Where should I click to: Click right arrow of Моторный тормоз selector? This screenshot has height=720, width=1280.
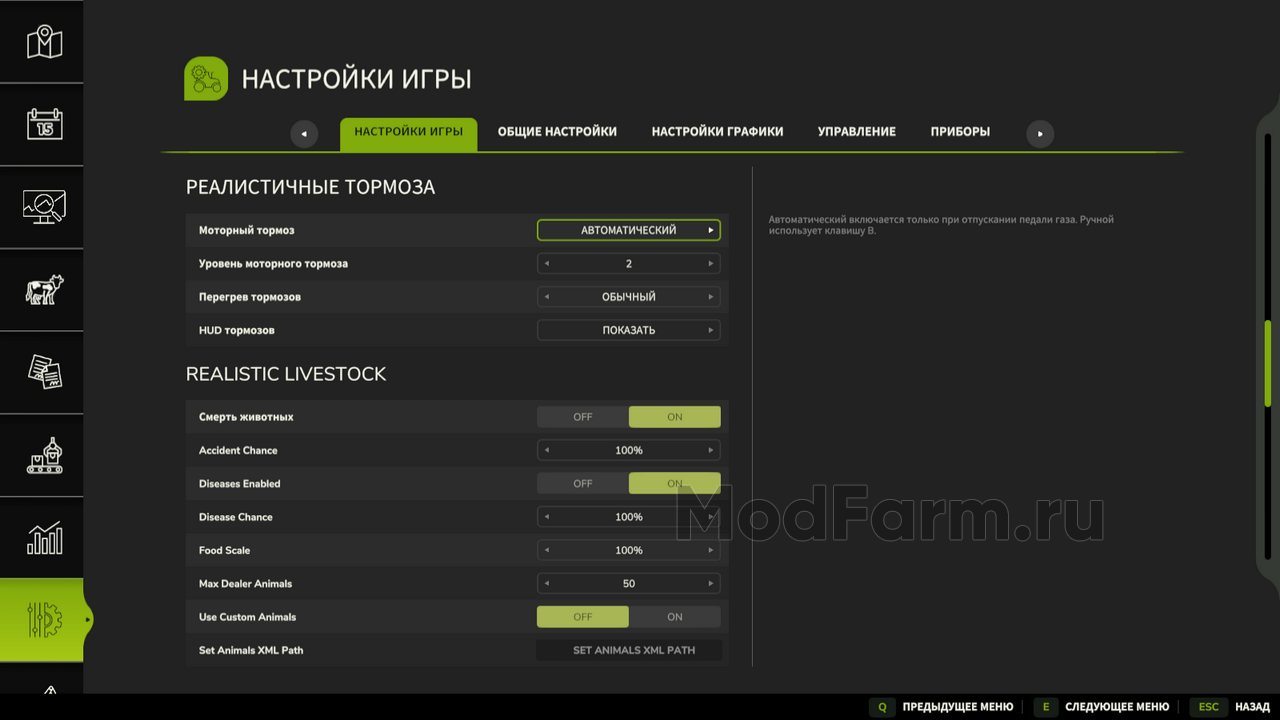(711, 230)
